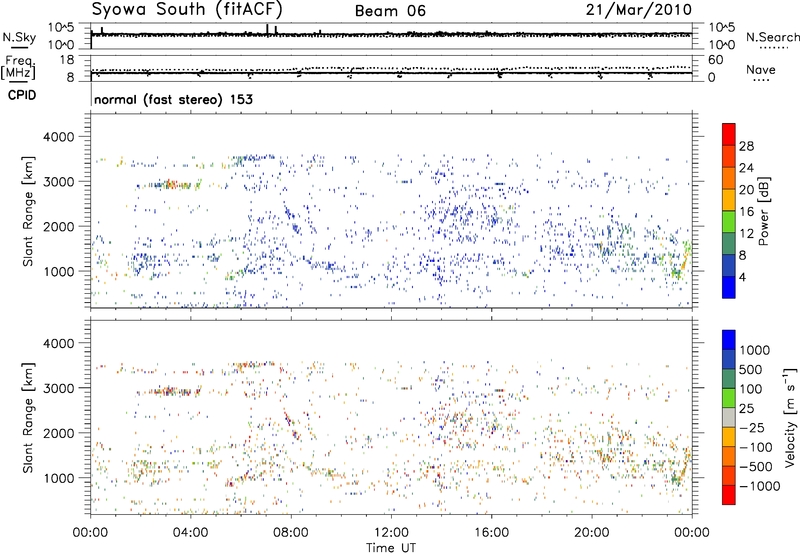Click the '-25' tick on the Velocity color bar
This screenshot has width=800, height=554.
click(754, 428)
